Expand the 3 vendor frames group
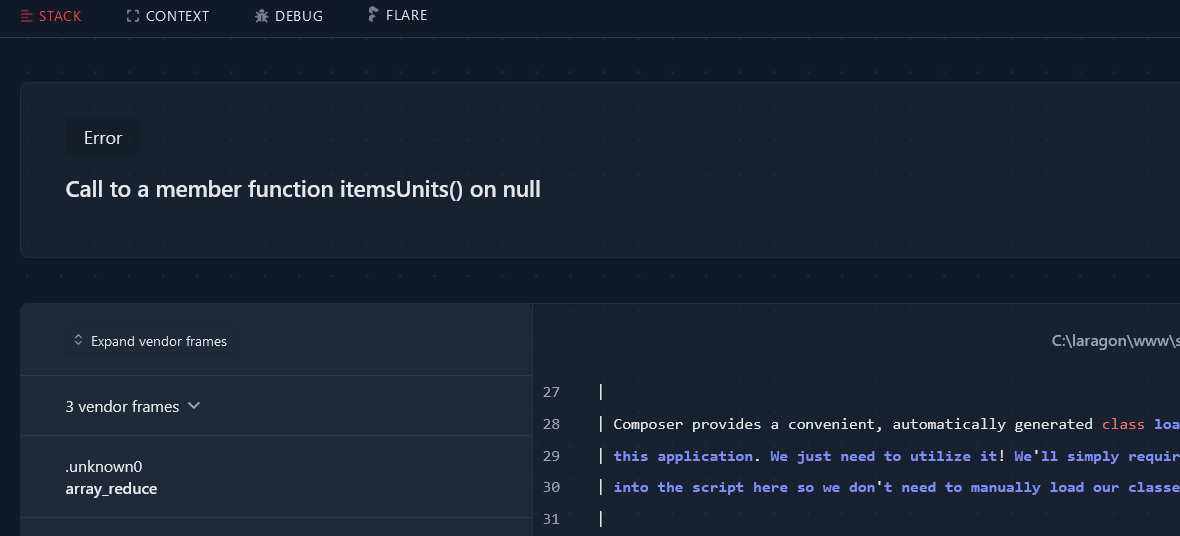 pyautogui.click(x=122, y=406)
